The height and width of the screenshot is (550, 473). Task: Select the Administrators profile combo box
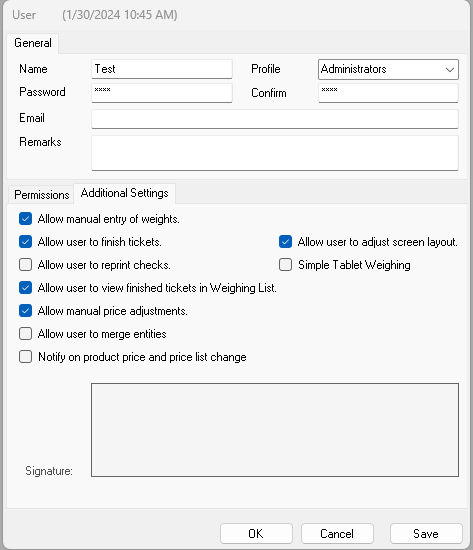388,69
